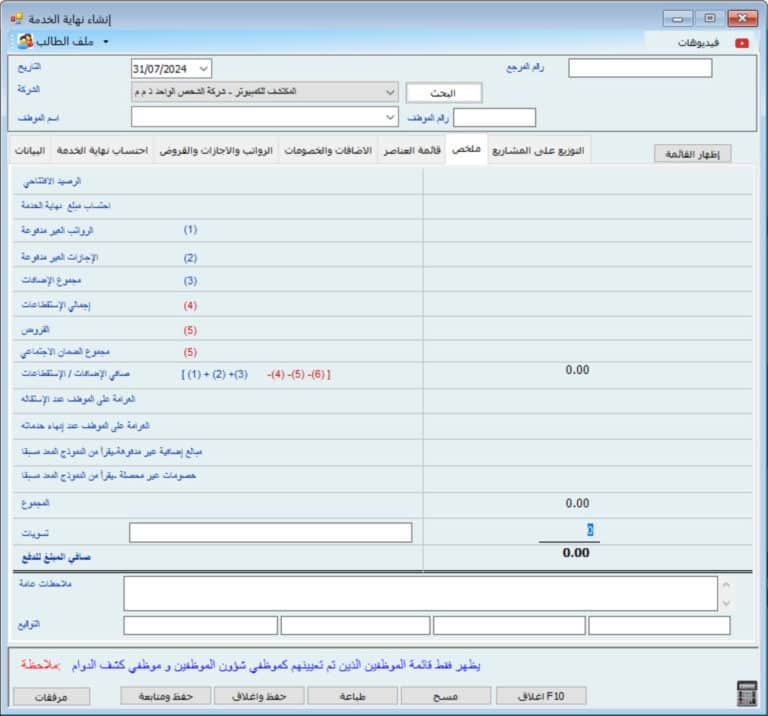Screen dimensions: 768x716
Task: Open the ملف الطالب student file icon
Action: [25, 41]
